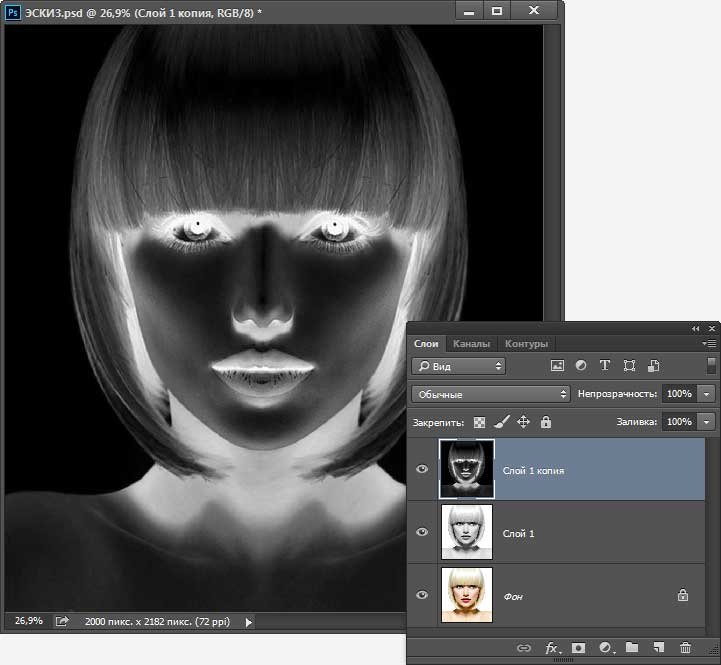The image size is (721, 665).
Task: Close the Layers panel
Action: (712, 329)
